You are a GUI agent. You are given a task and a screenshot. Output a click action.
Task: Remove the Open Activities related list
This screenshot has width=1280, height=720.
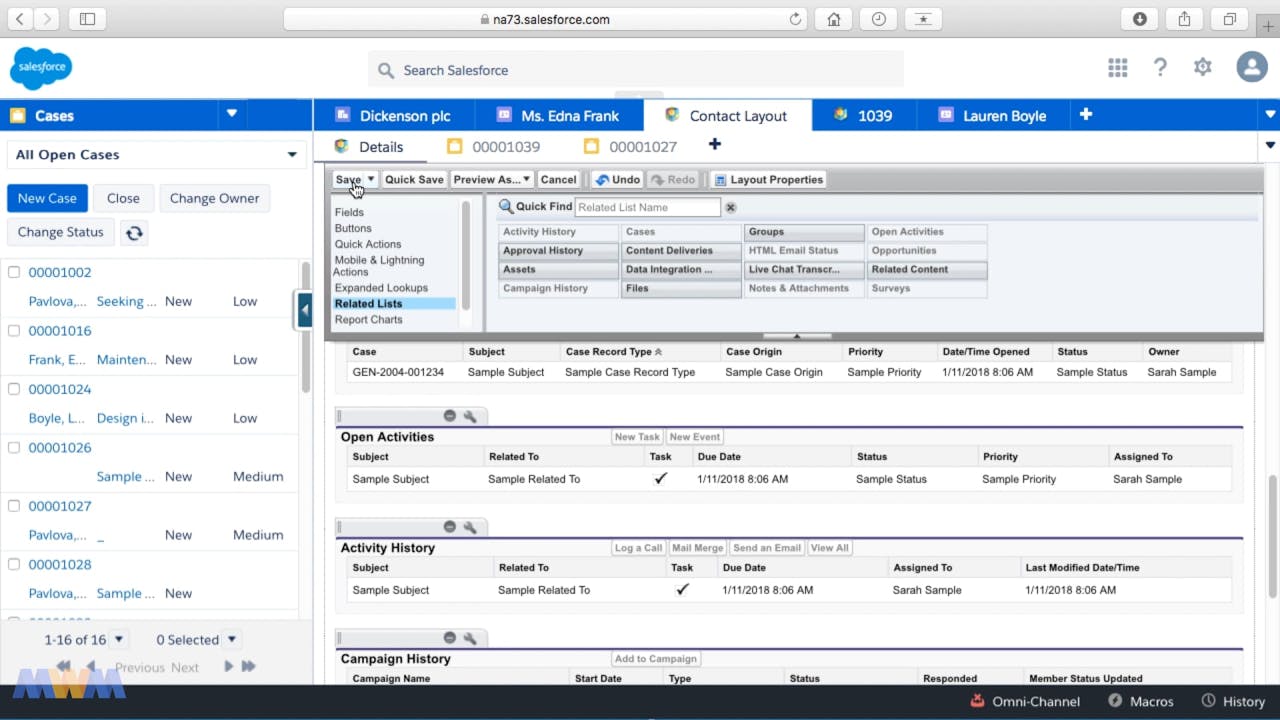[x=449, y=416]
